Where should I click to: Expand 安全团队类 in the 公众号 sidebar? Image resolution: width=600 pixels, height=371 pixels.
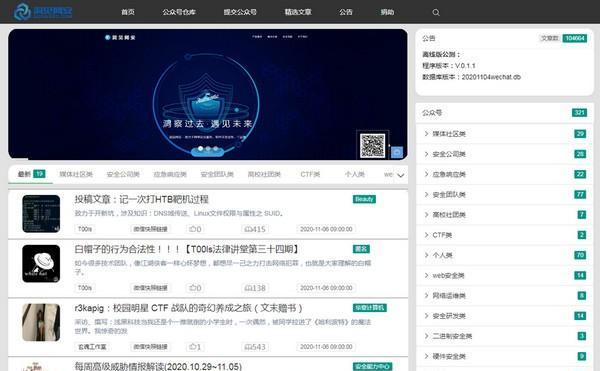tap(505, 195)
